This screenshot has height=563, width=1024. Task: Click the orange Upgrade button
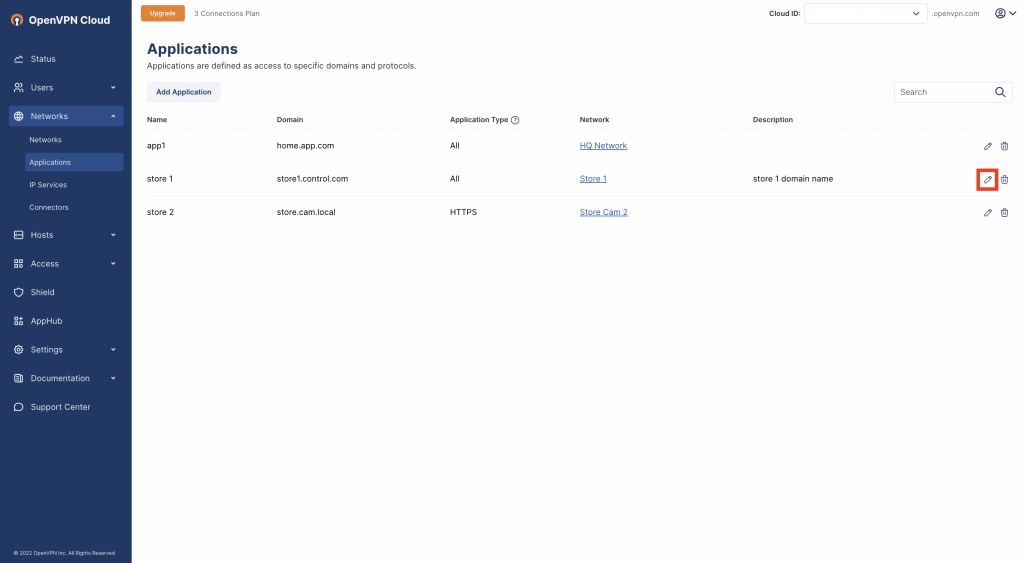coord(163,13)
